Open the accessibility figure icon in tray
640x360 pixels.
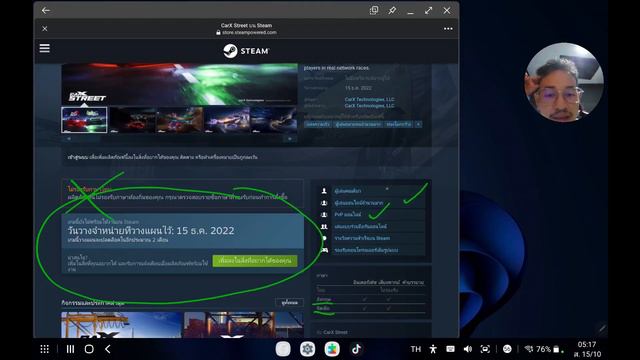pyautogui.click(x=433, y=349)
